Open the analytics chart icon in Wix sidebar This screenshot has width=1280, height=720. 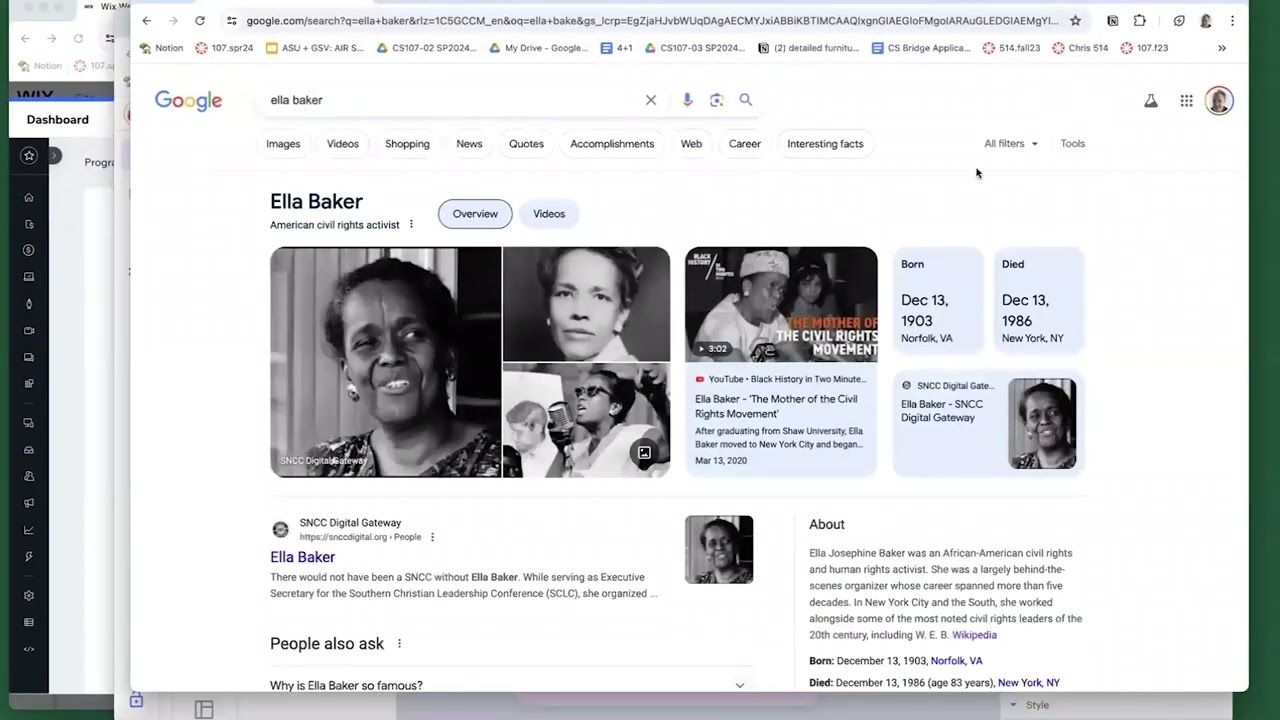click(29, 530)
